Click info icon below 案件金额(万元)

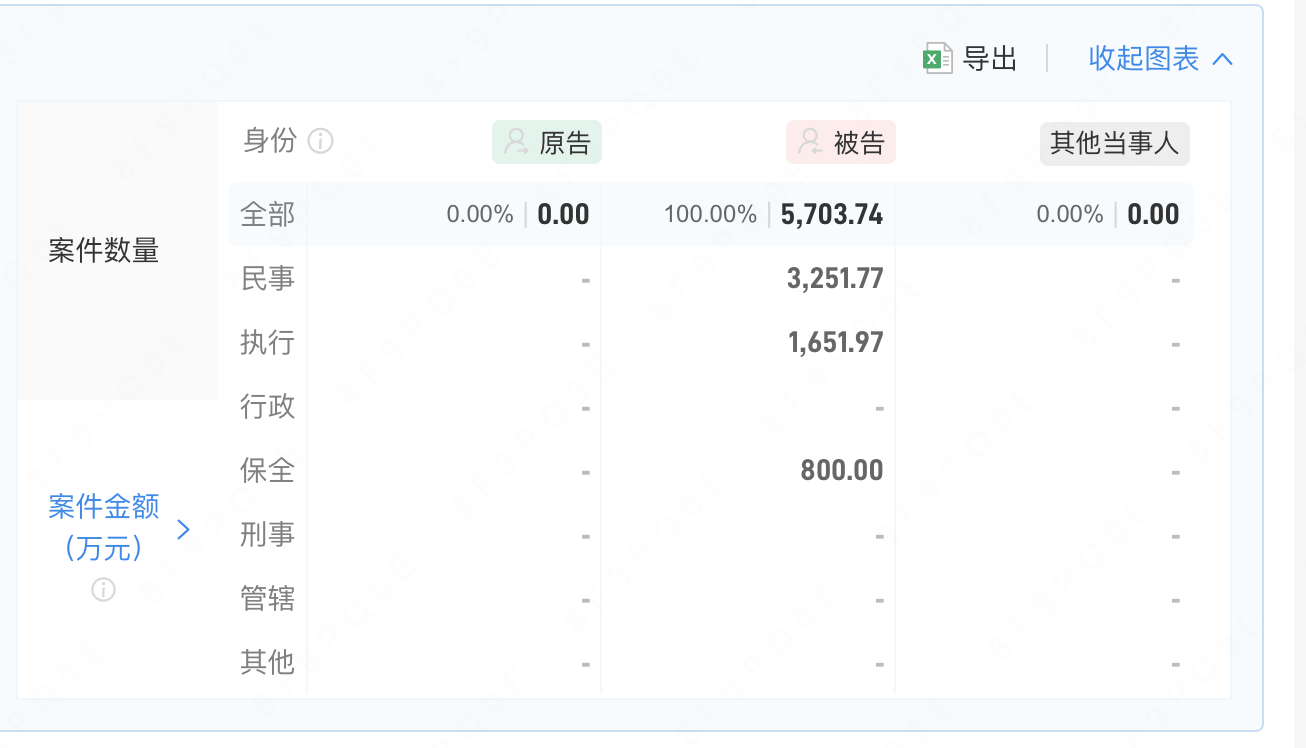(x=103, y=590)
